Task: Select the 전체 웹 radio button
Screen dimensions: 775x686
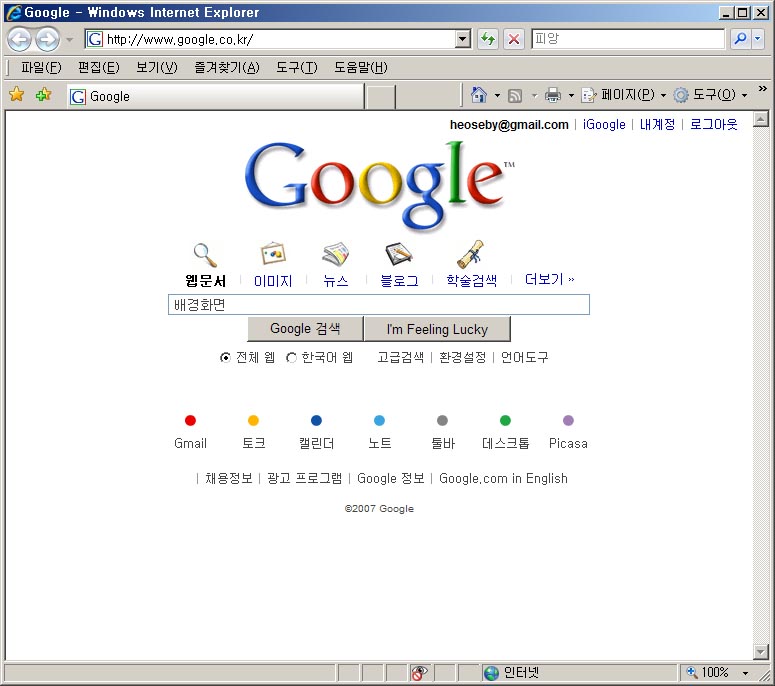Action: click(x=225, y=357)
